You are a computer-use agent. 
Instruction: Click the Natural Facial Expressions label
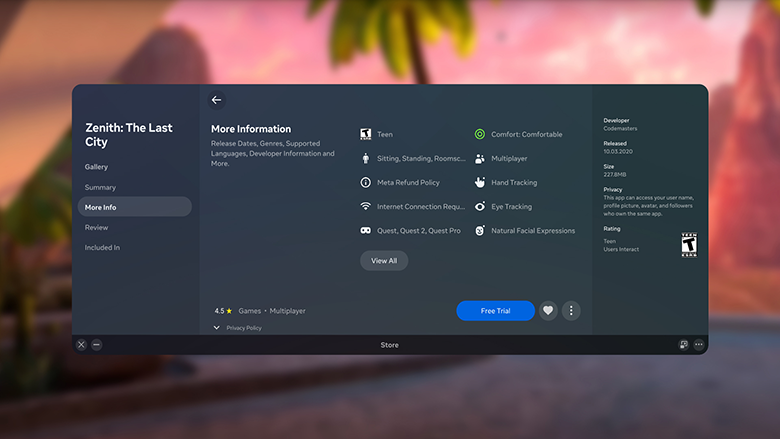click(533, 231)
